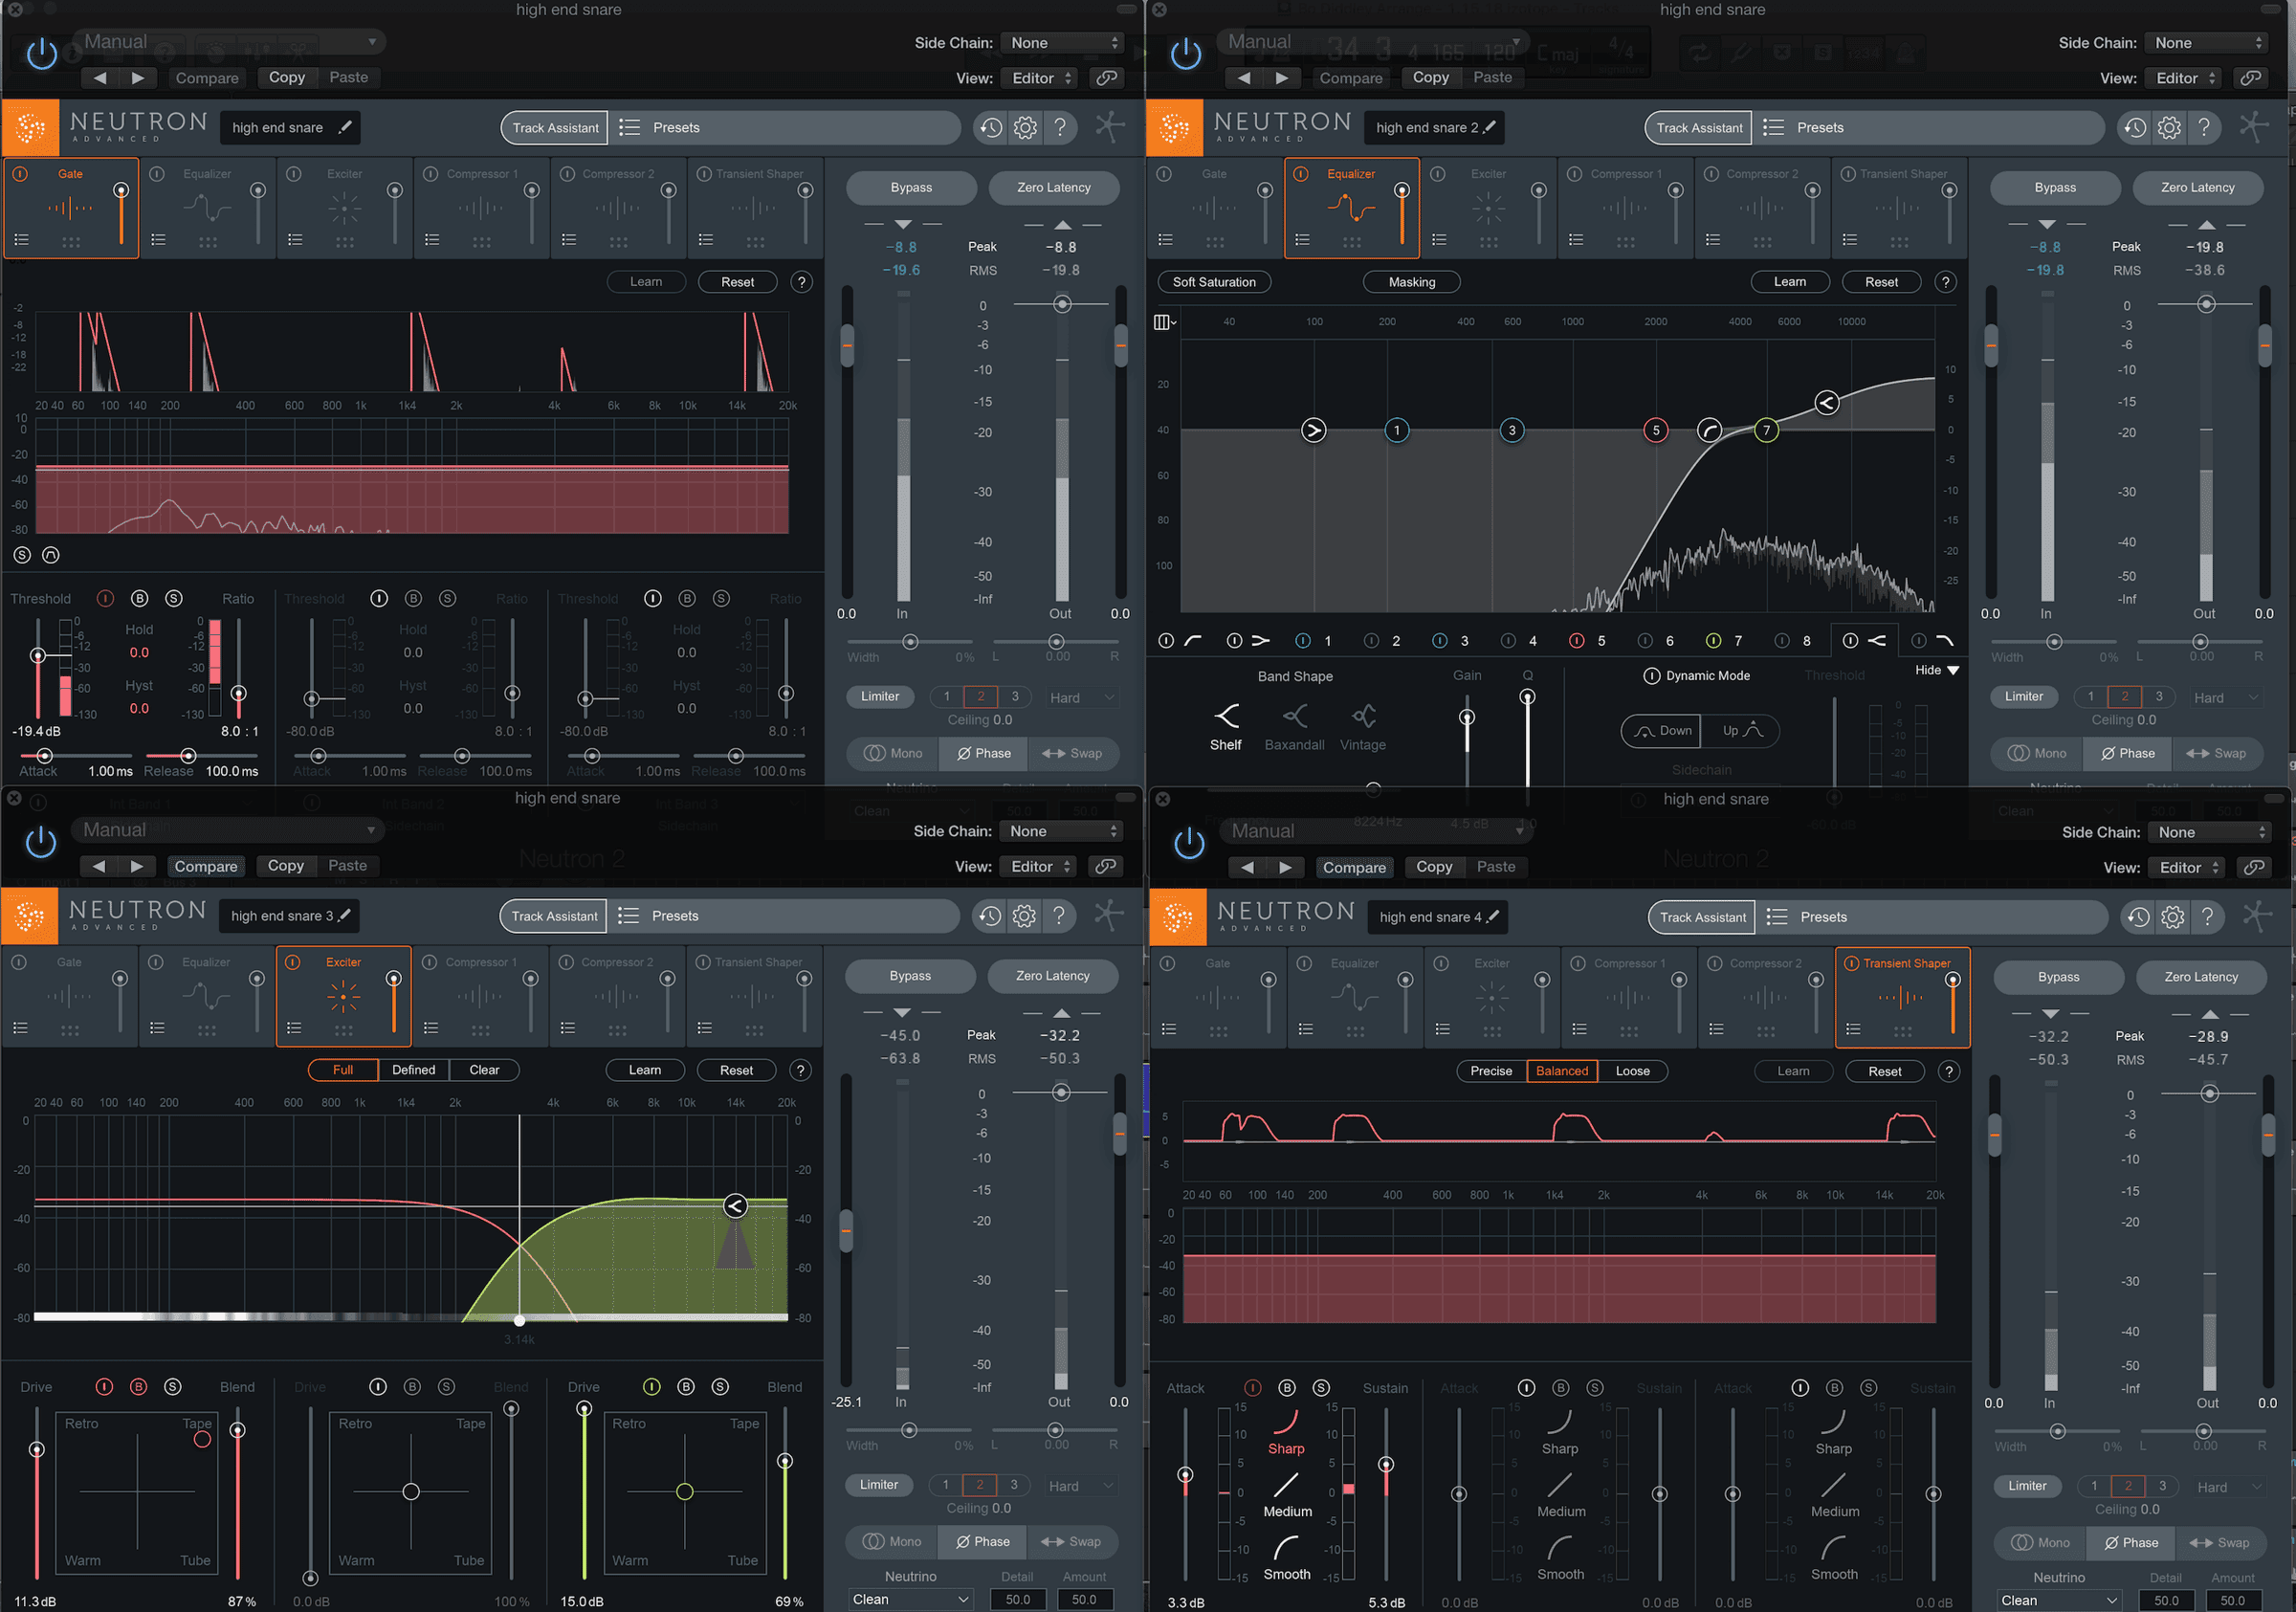The image size is (2296, 1612).
Task: Select limiter mode 3 in top-left window
Action: (x=1015, y=697)
